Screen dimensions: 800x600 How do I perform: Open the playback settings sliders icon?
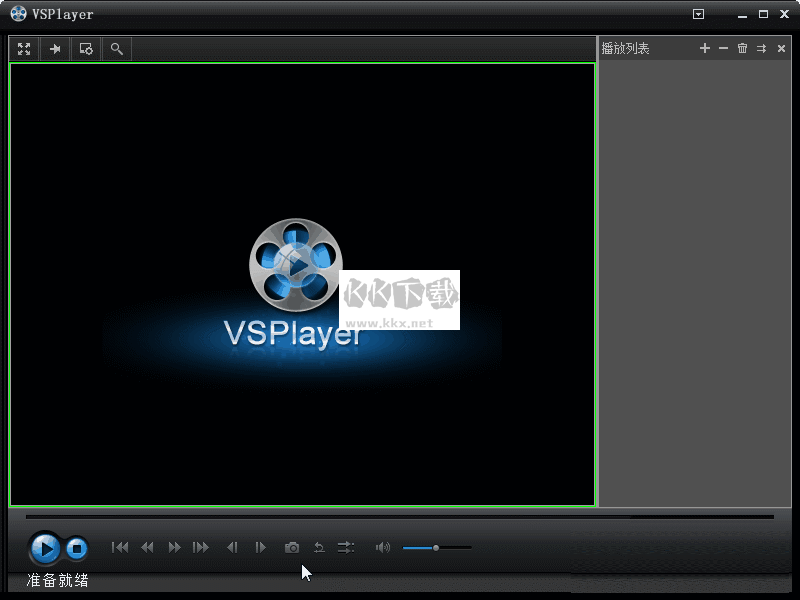[346, 547]
